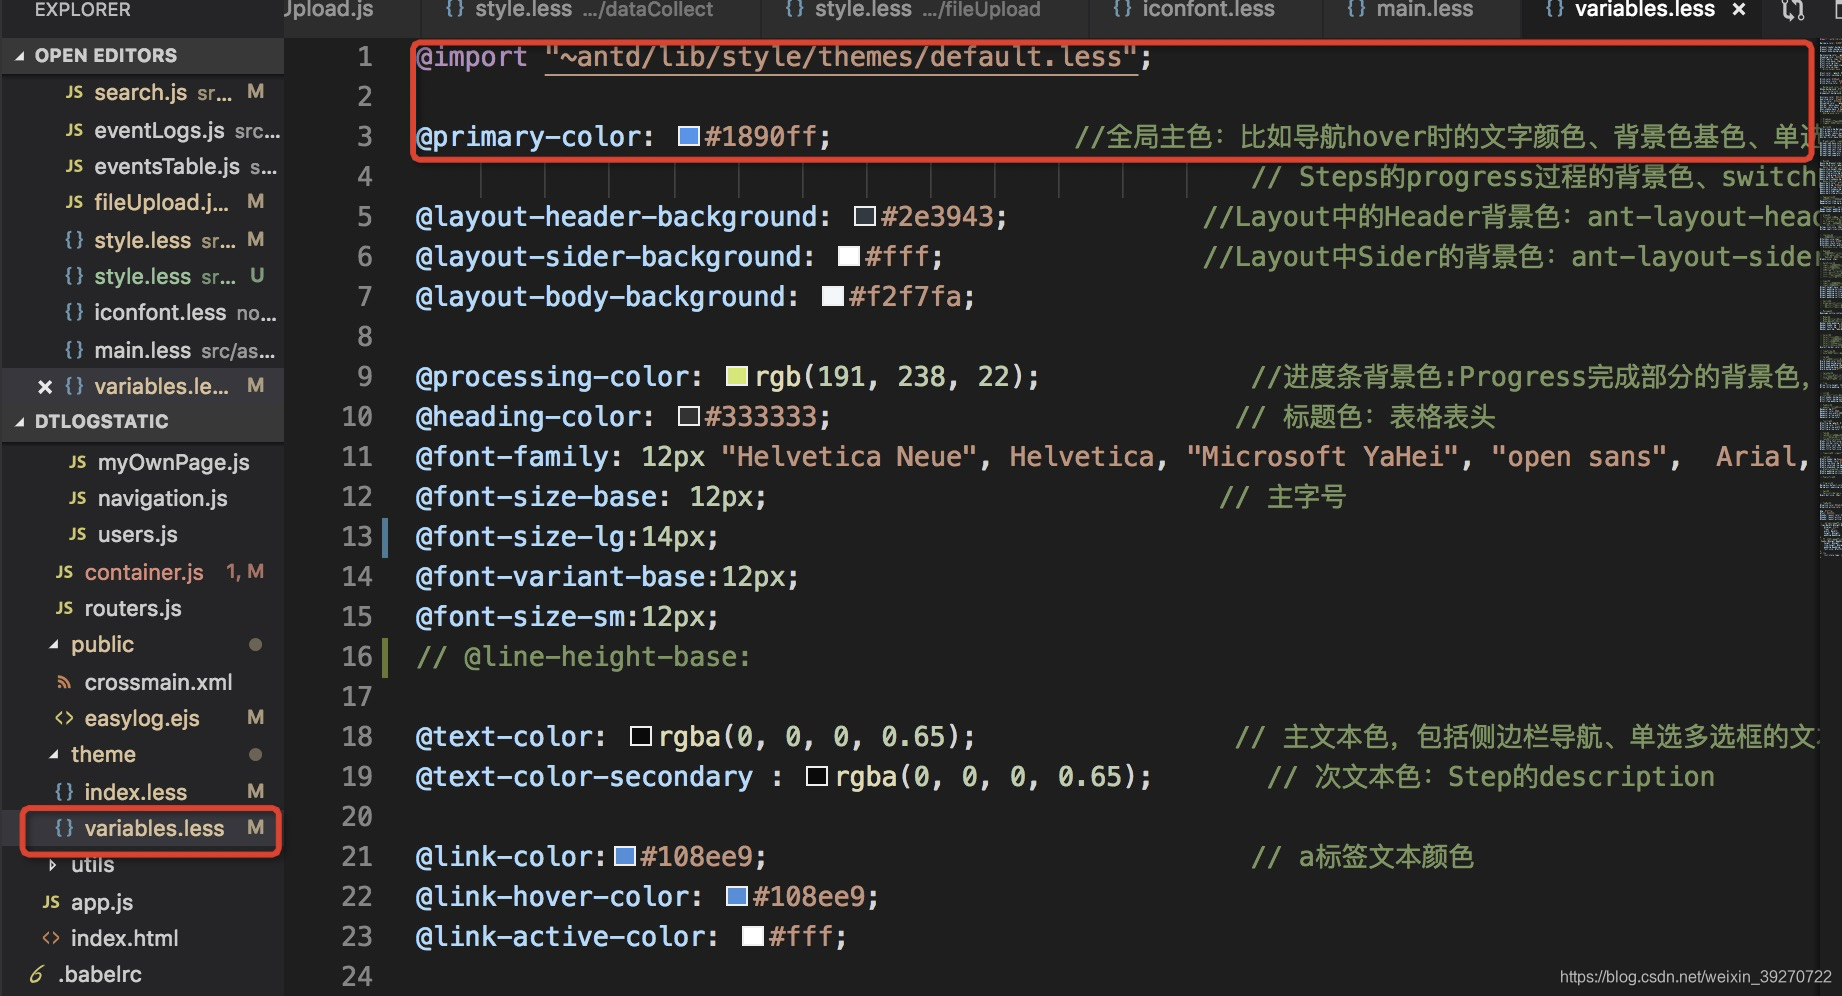The width and height of the screenshot is (1842, 996).
Task: Click the minimap on the editor's right
Action: click(1830, 300)
